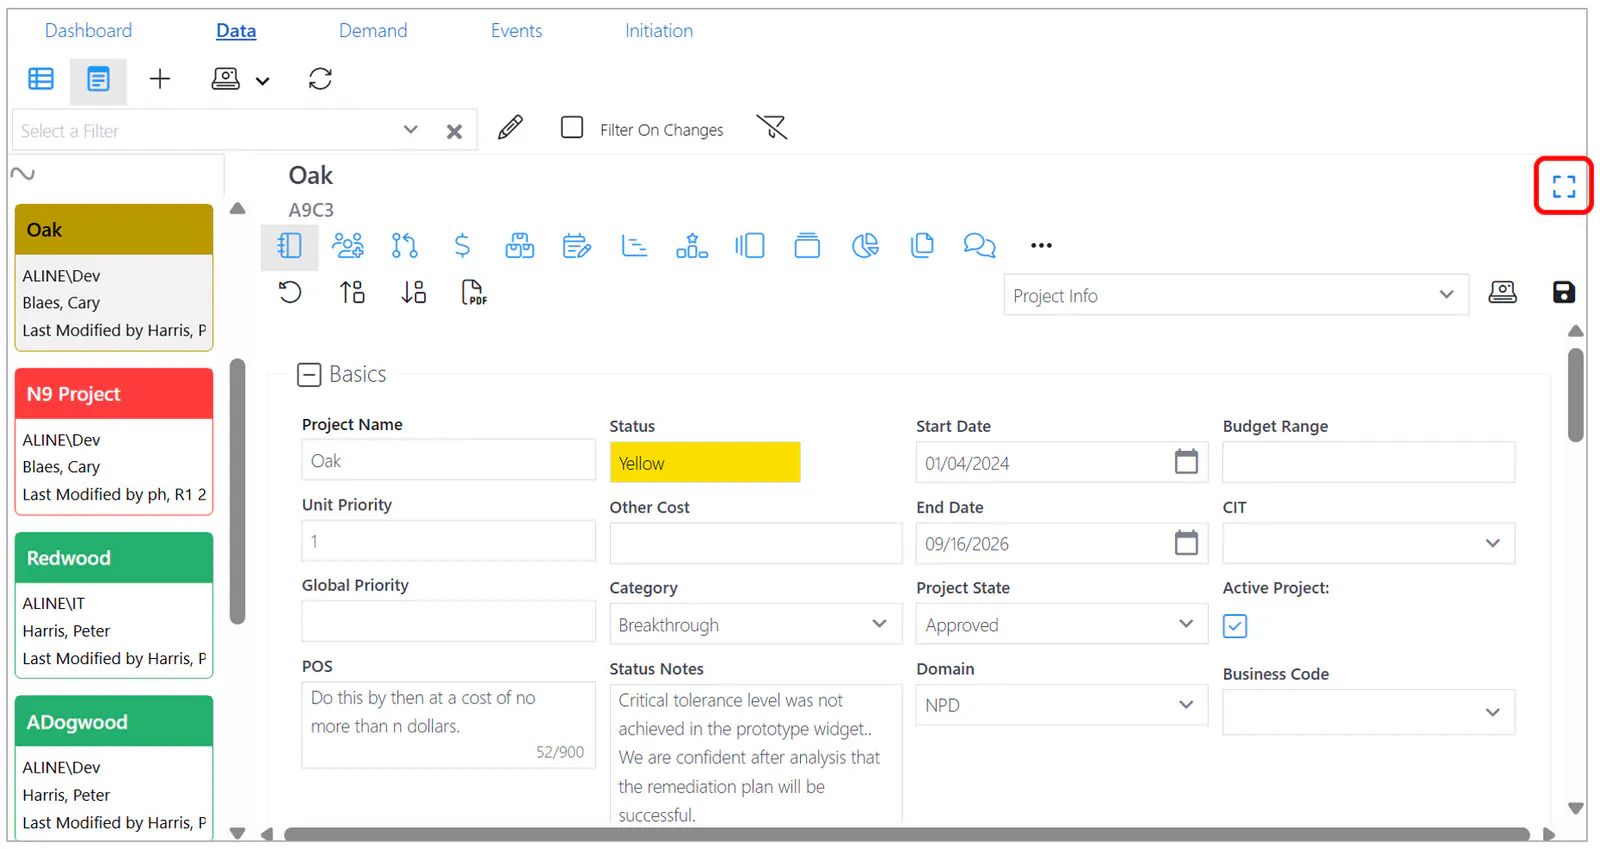Clear all filters using the crossed funnel icon
This screenshot has width=1600, height=849.
pos(772,127)
